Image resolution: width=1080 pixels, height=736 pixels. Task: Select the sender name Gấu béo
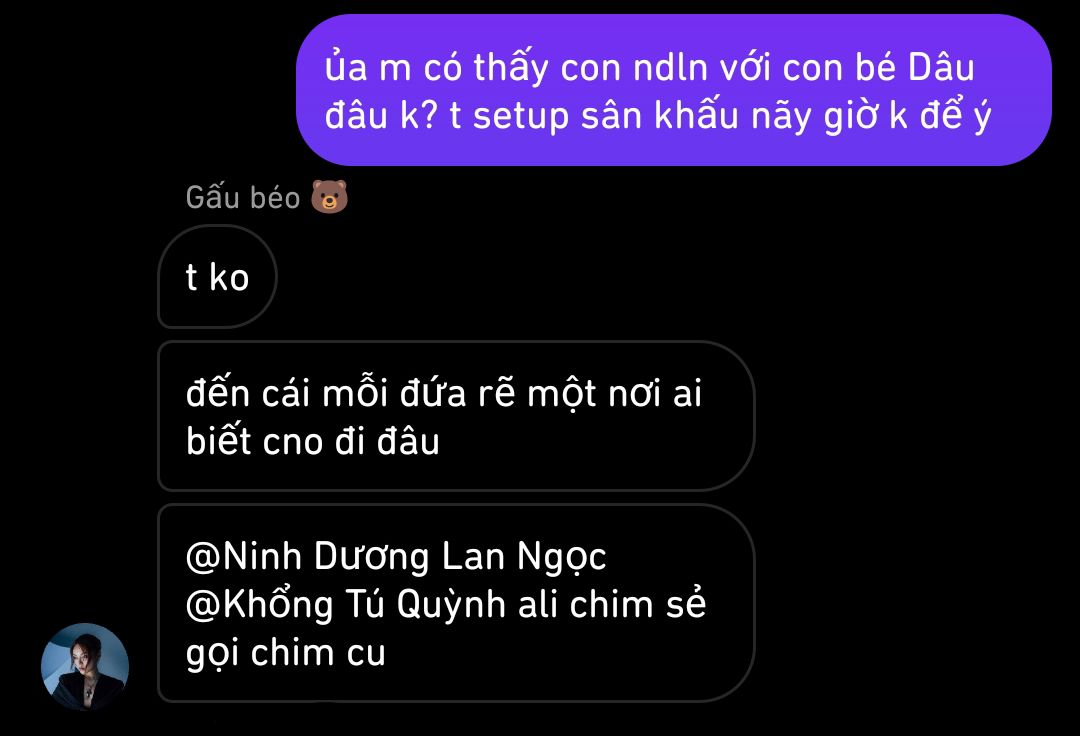pos(242,198)
